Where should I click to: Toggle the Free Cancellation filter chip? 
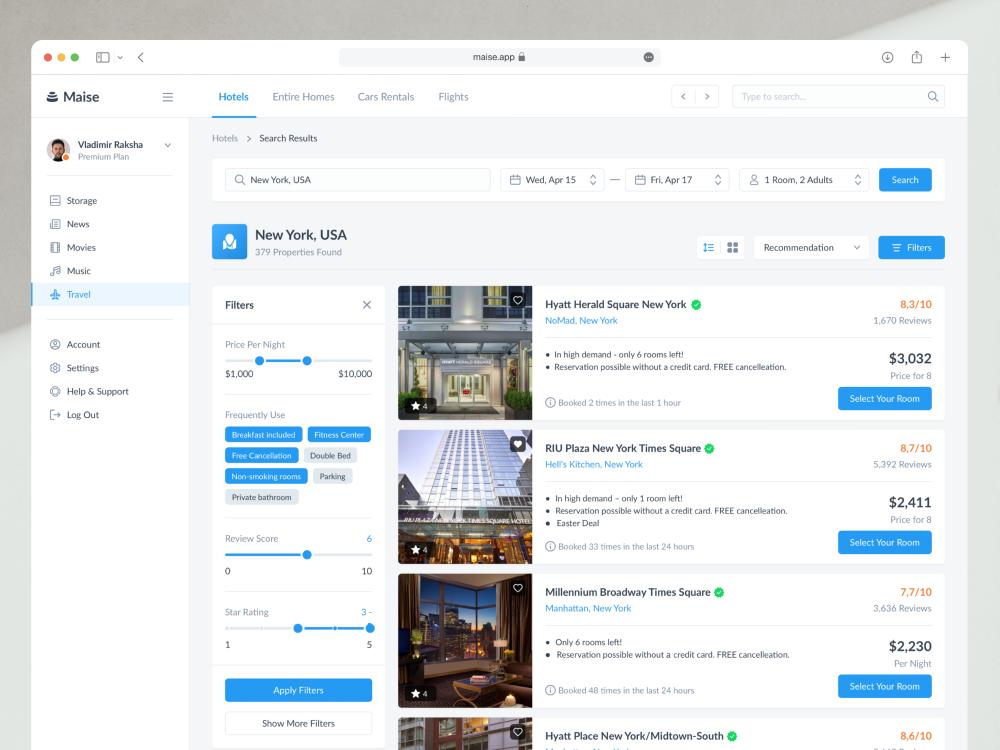[261, 455]
